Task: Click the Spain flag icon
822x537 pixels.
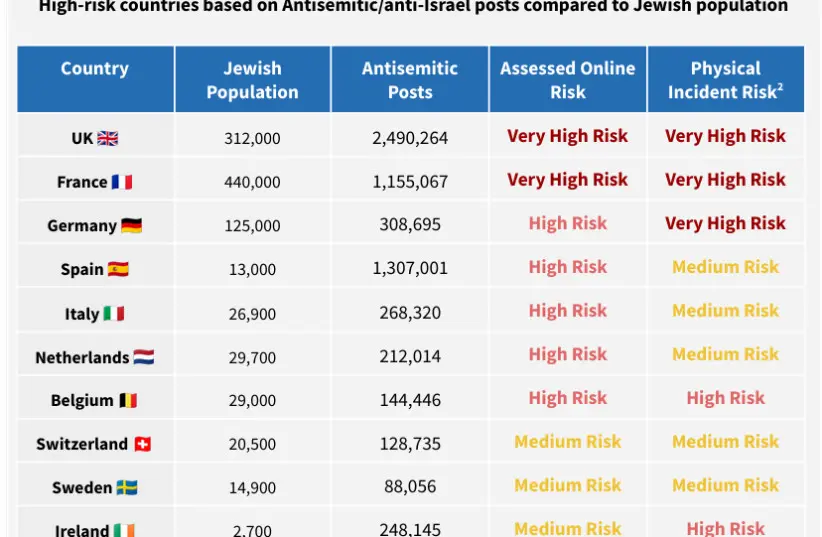Action: [x=118, y=269]
